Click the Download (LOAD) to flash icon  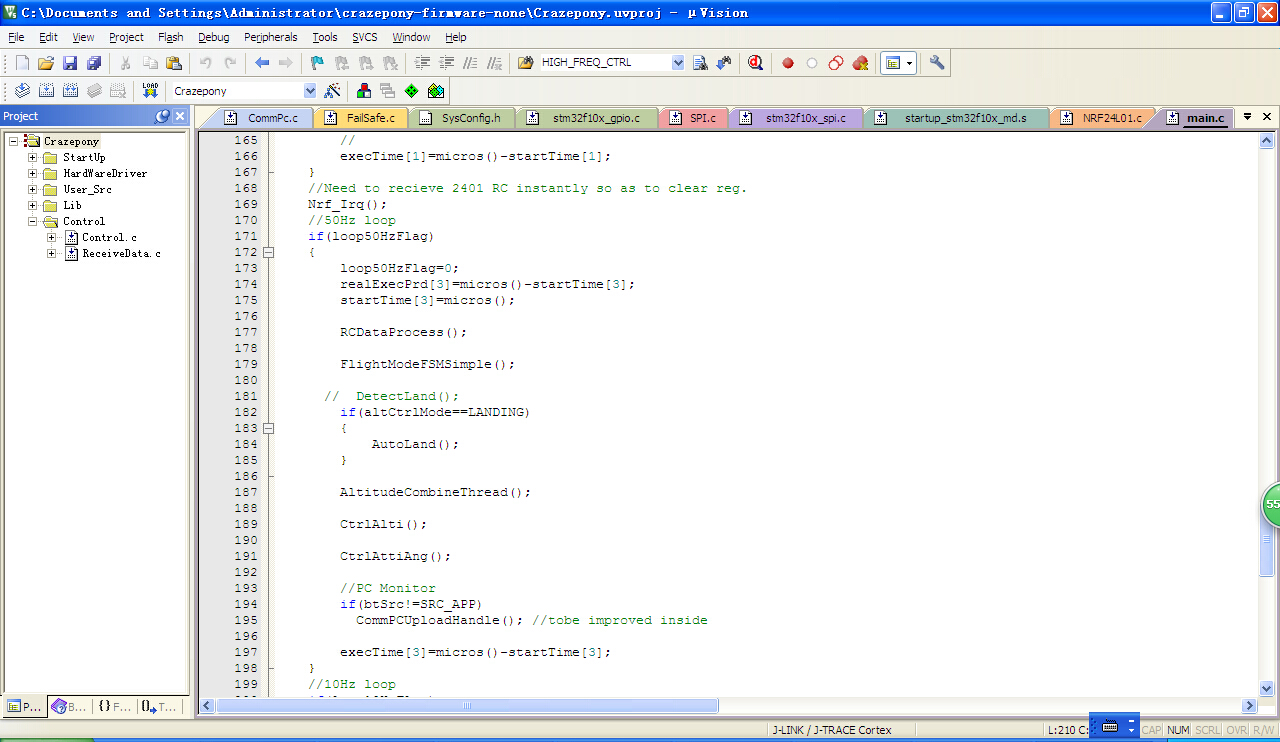click(x=150, y=91)
